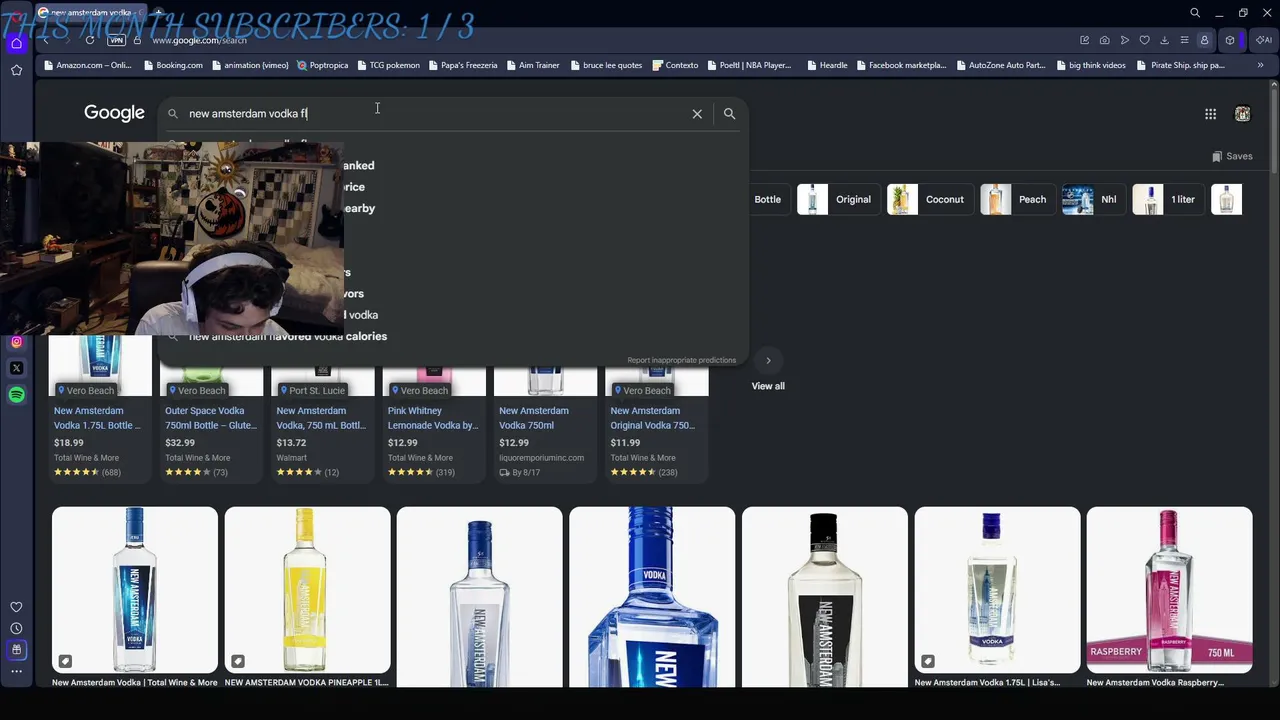This screenshot has width=1280, height=720.
Task: Open the Amazon.com bookmark
Action: (x=88, y=65)
